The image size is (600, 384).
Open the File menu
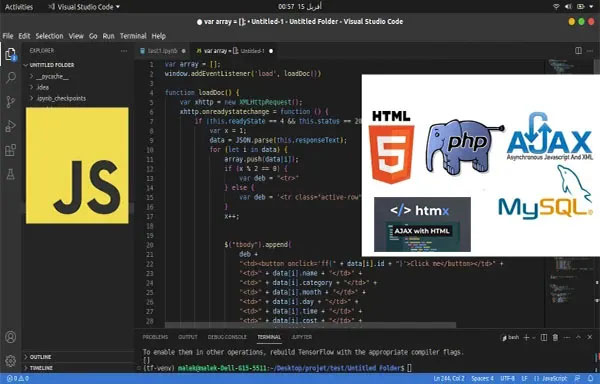[8, 36]
